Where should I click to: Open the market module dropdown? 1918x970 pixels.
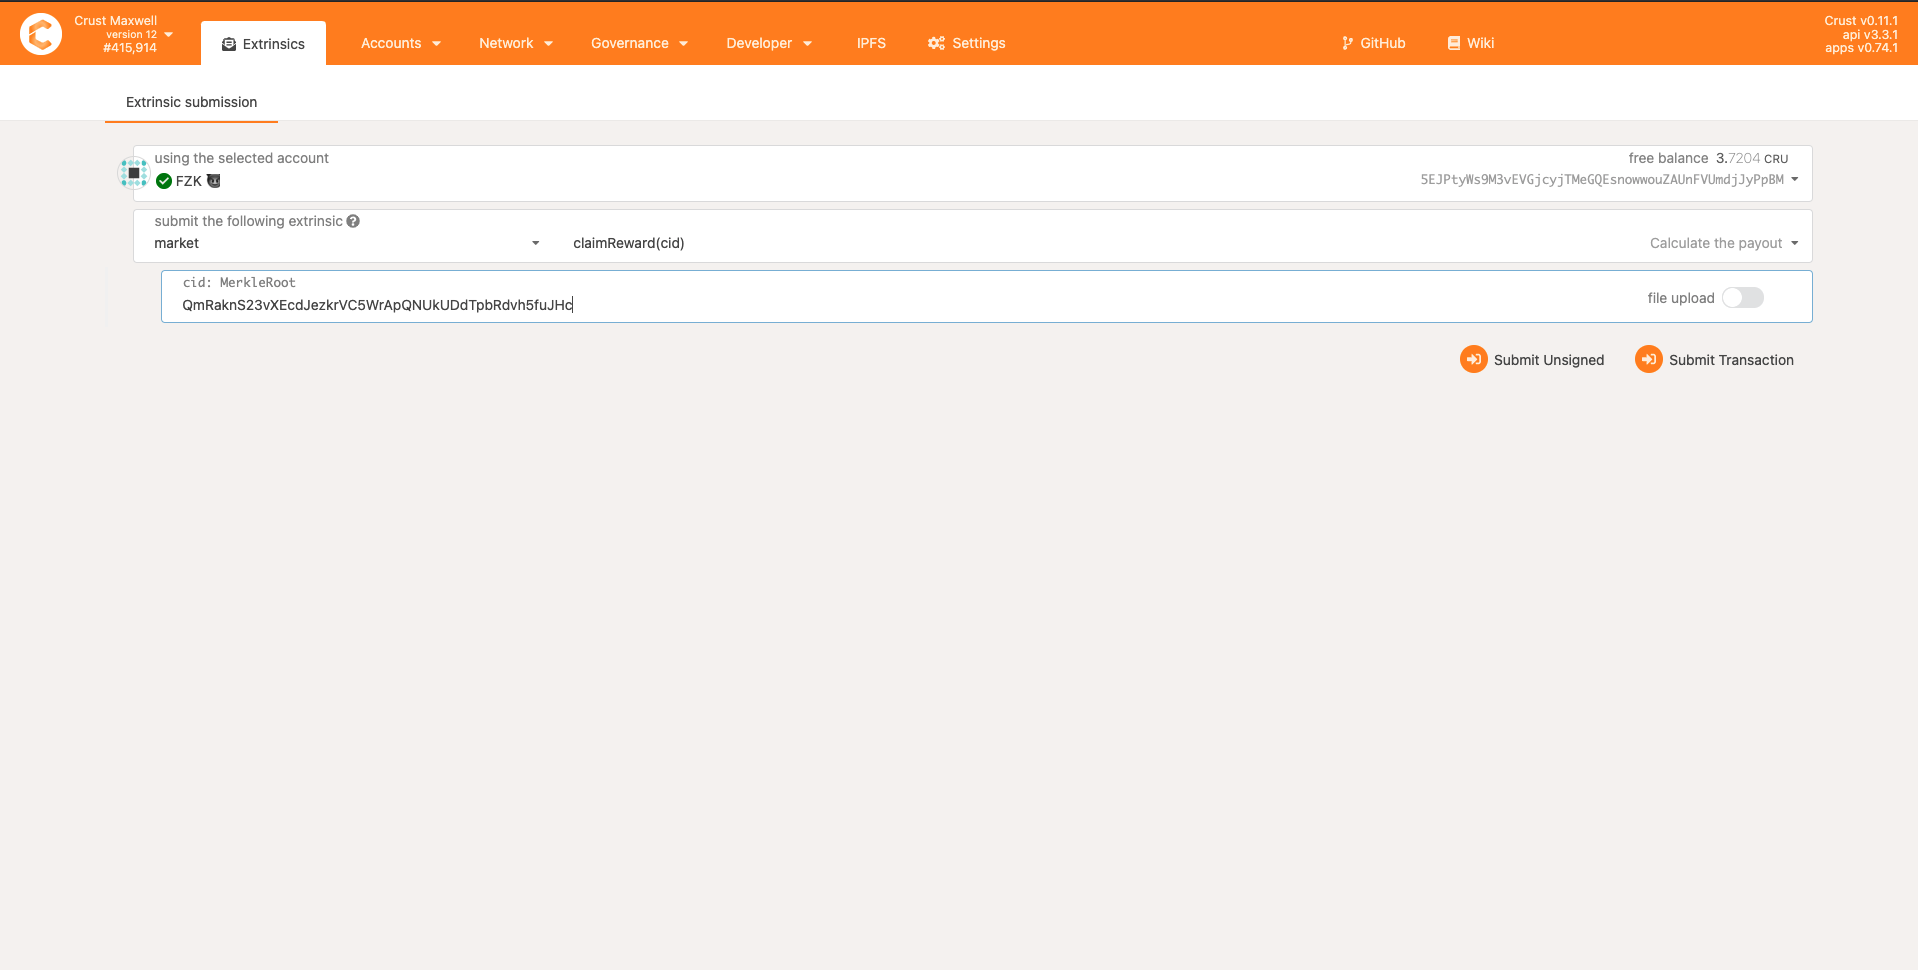pos(346,243)
